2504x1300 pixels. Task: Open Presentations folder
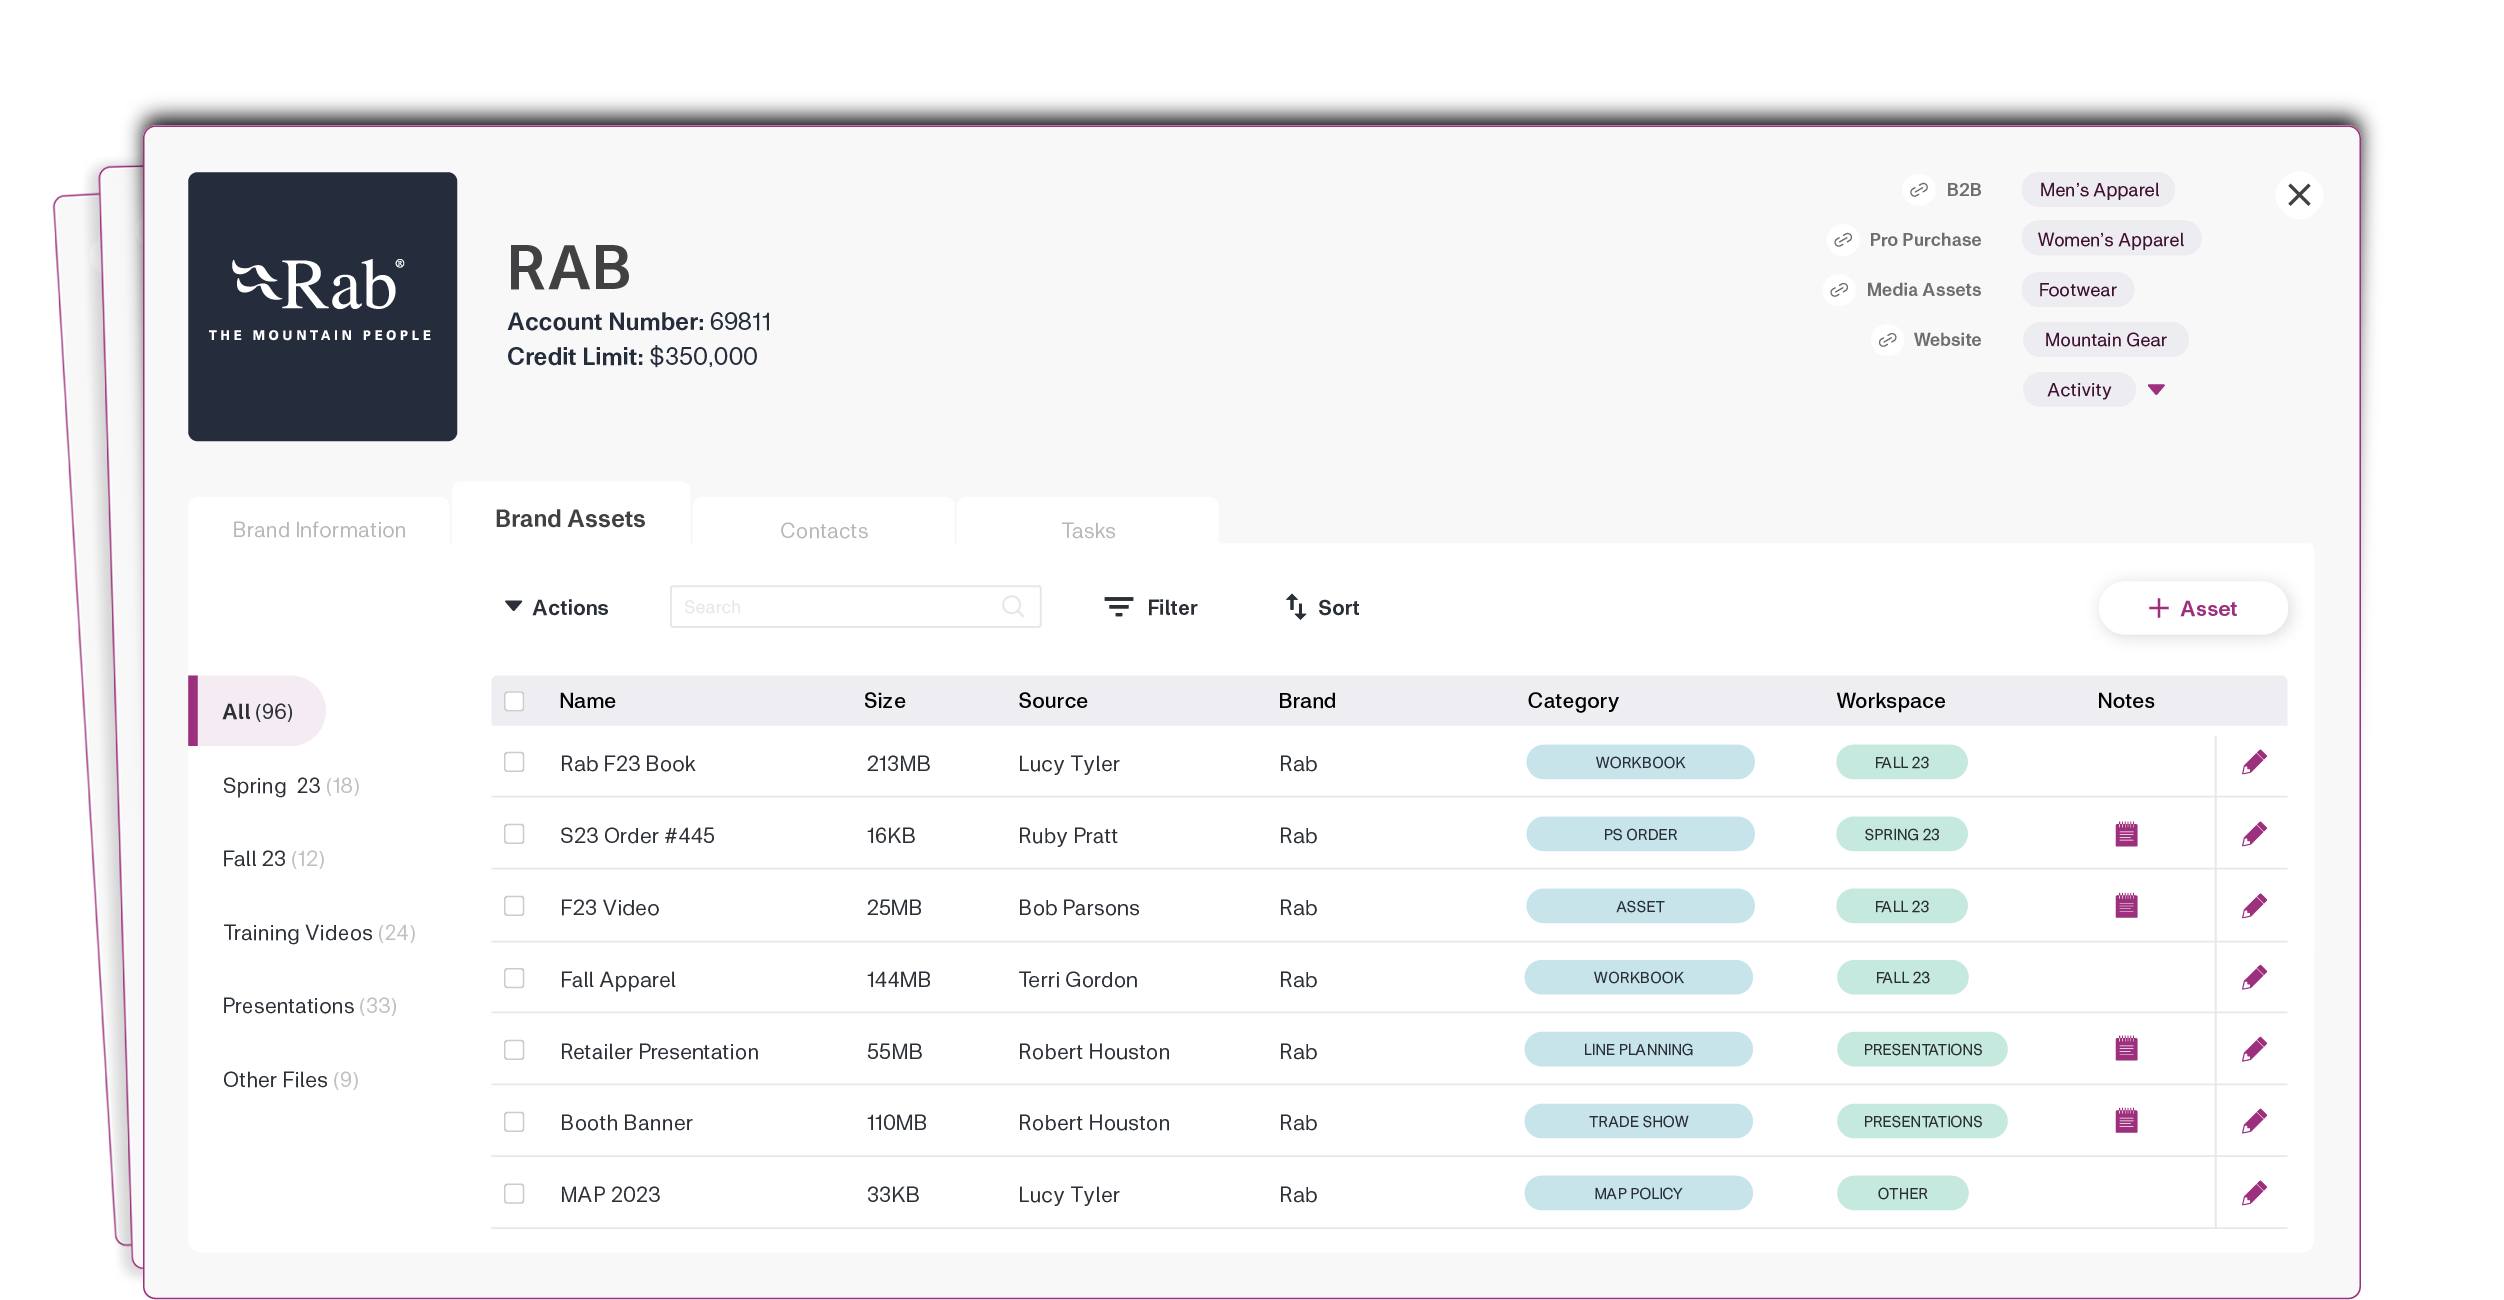pos(309,1005)
